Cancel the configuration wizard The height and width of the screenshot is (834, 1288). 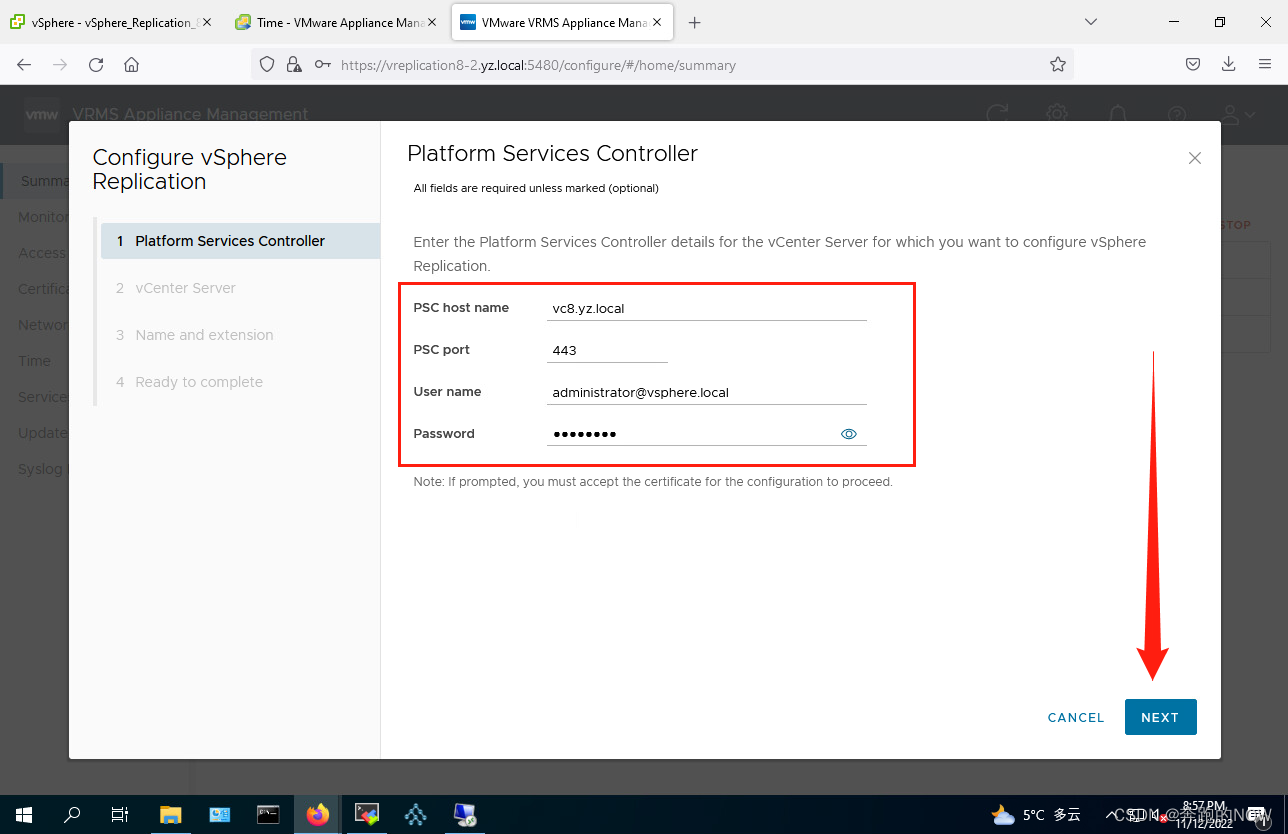coord(1076,717)
